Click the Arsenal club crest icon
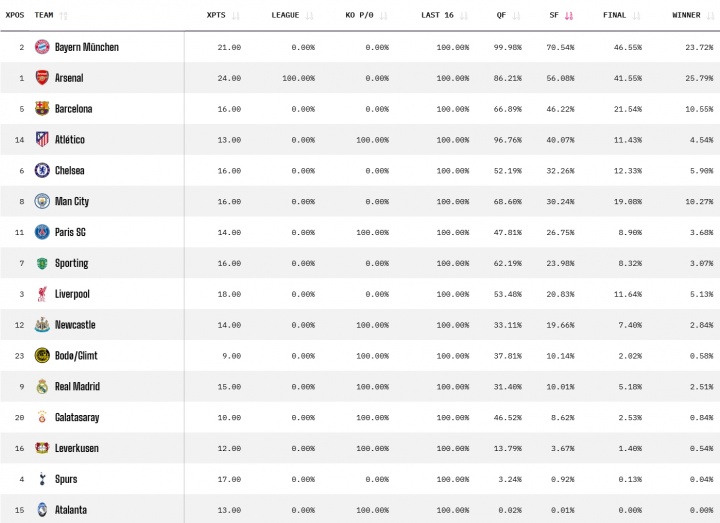This screenshot has height=523, width=720. click(x=42, y=78)
